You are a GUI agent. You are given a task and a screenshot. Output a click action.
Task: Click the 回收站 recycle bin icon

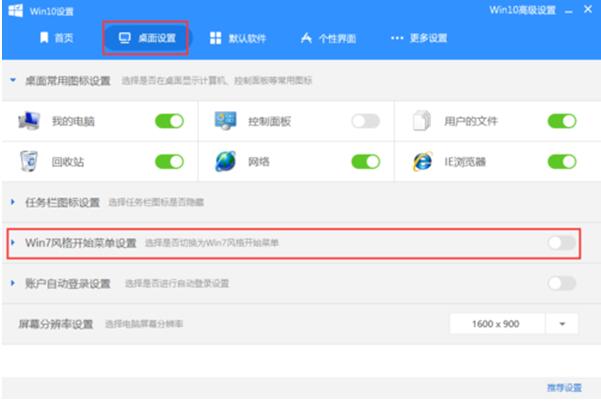click(x=29, y=161)
